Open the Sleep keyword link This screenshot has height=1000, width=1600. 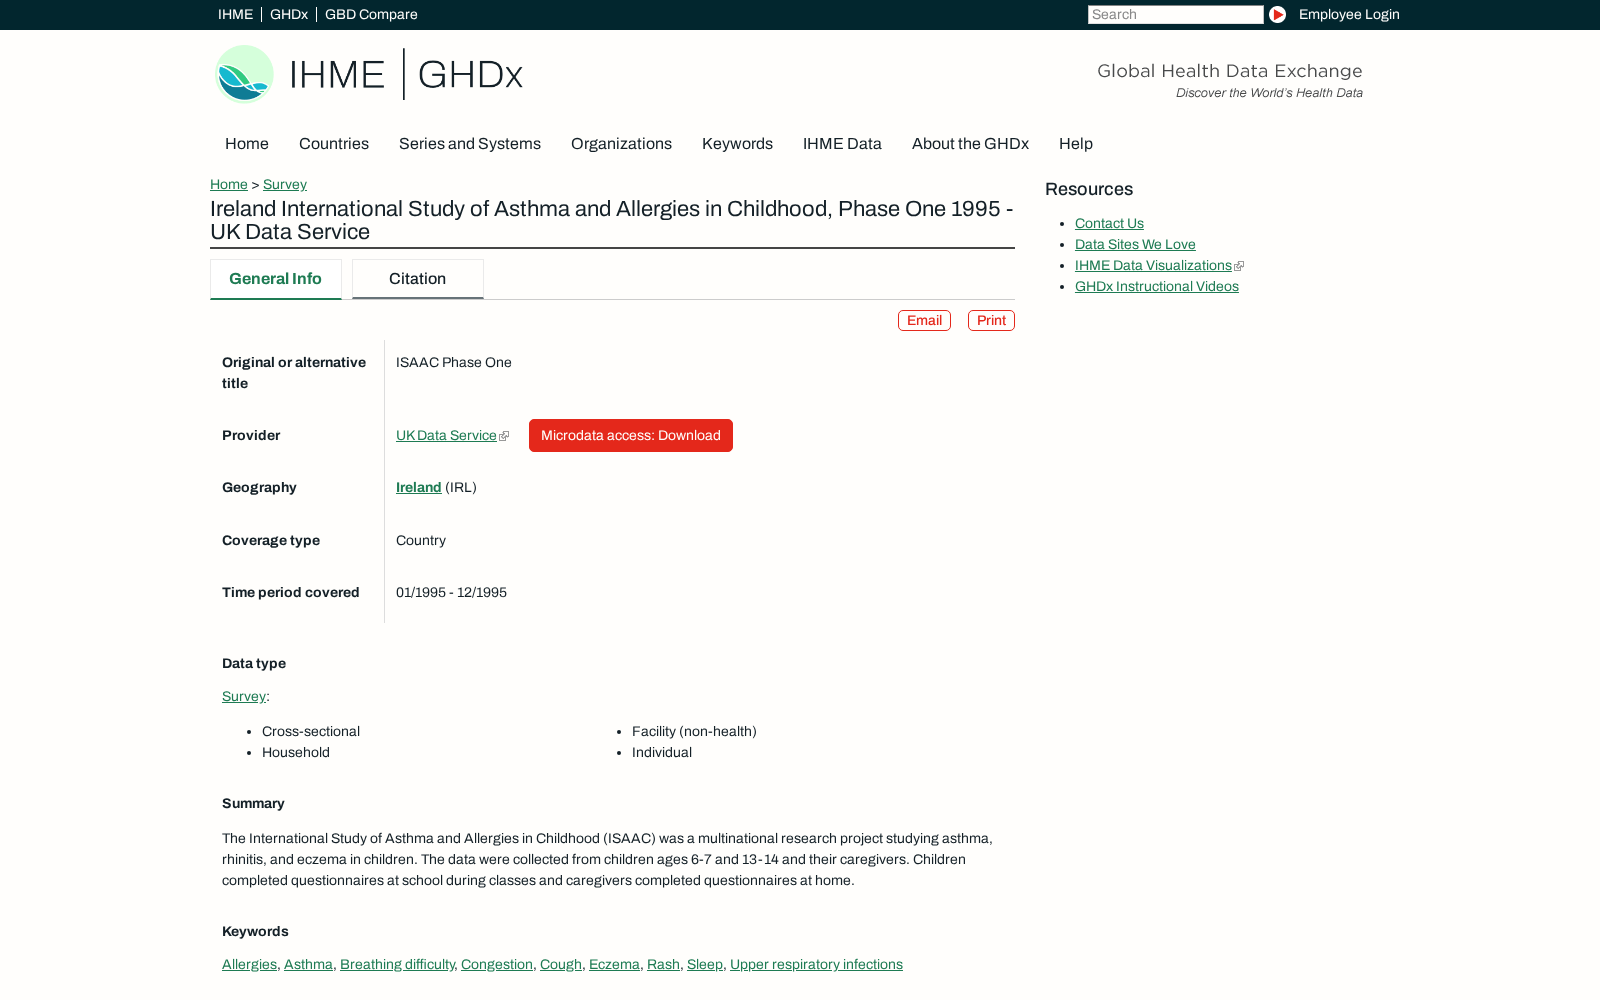pos(705,965)
